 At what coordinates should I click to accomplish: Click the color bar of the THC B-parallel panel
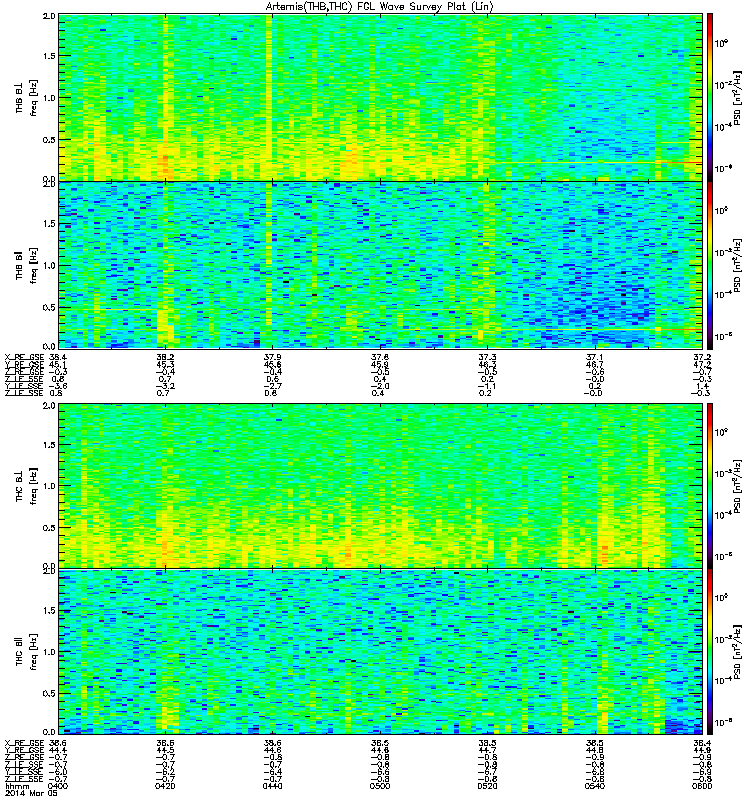point(710,652)
